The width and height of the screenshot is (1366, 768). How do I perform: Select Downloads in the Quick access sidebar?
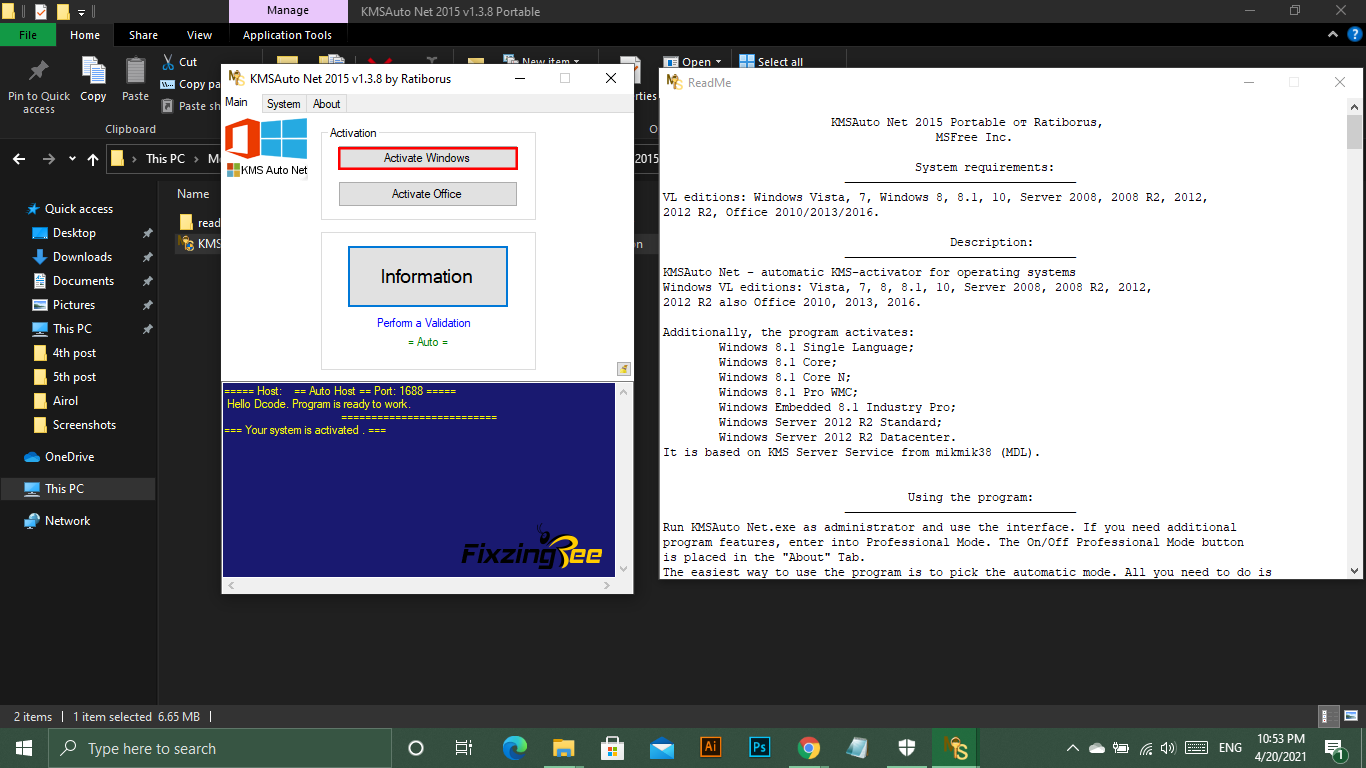82,257
